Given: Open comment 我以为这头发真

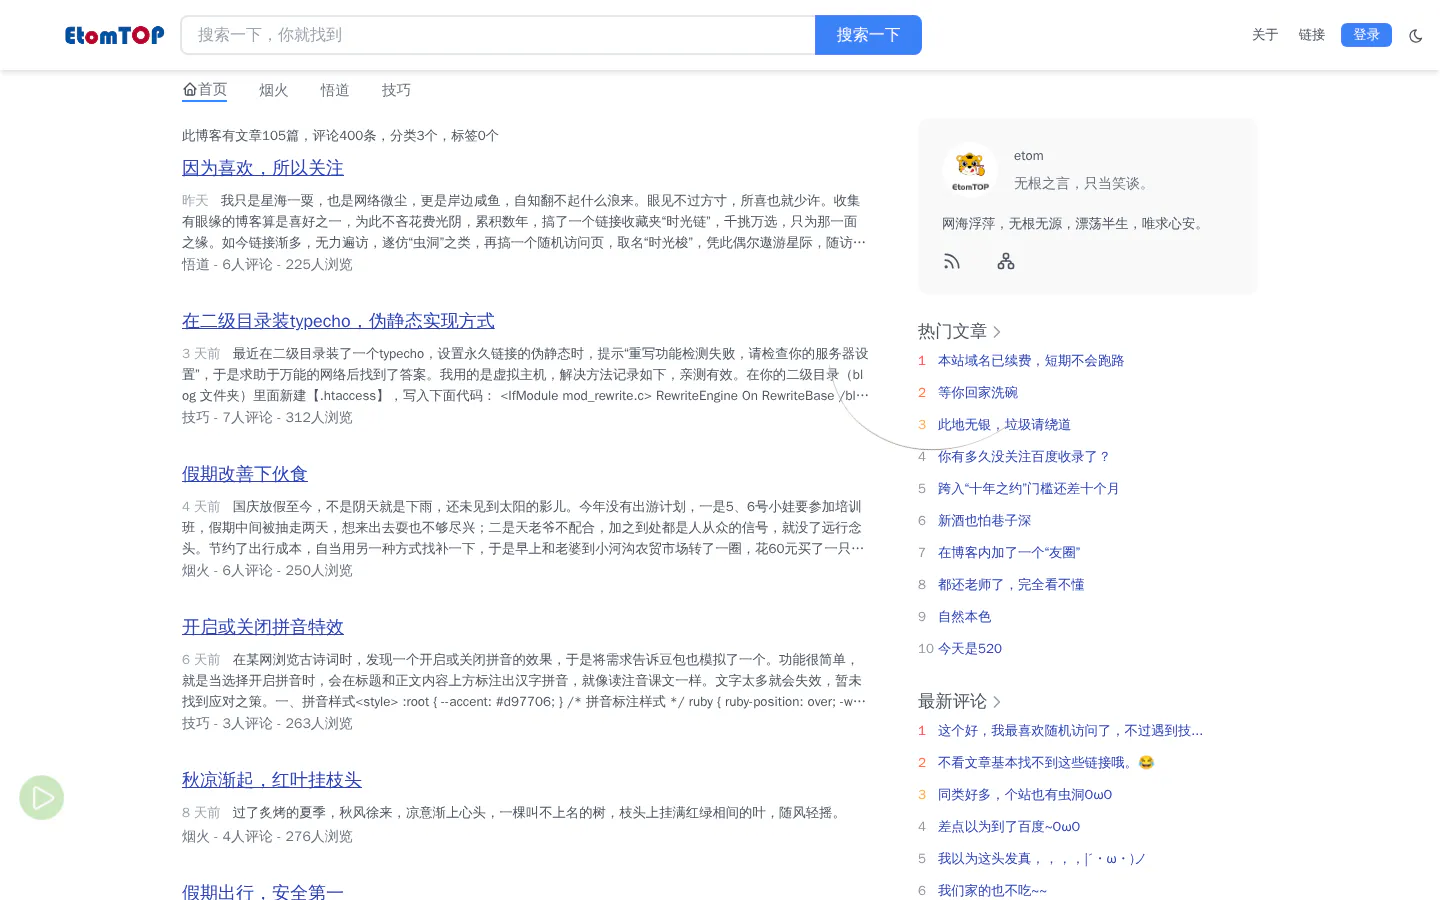Looking at the screenshot, I should coord(1042,859).
